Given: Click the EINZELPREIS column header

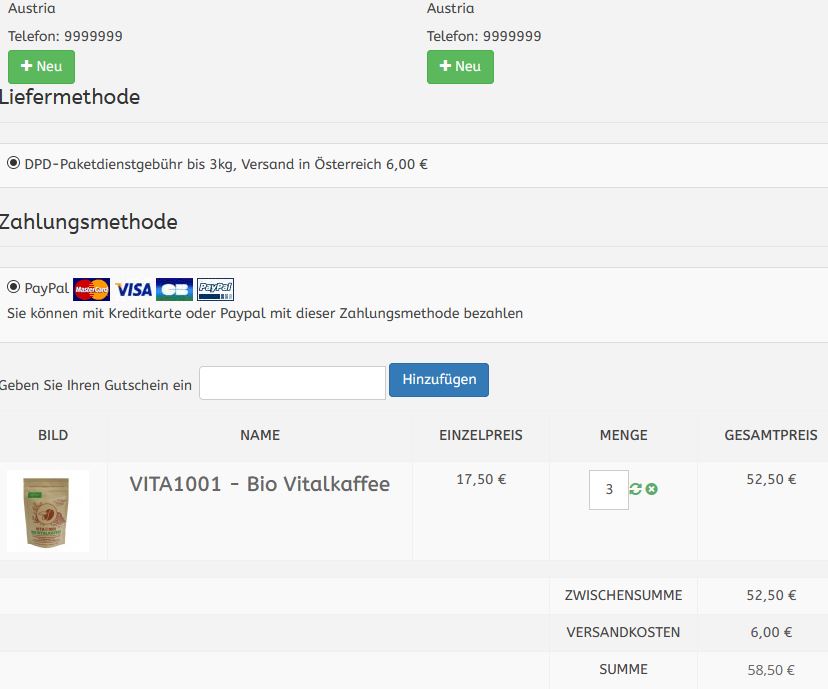Looking at the screenshot, I should [x=481, y=435].
